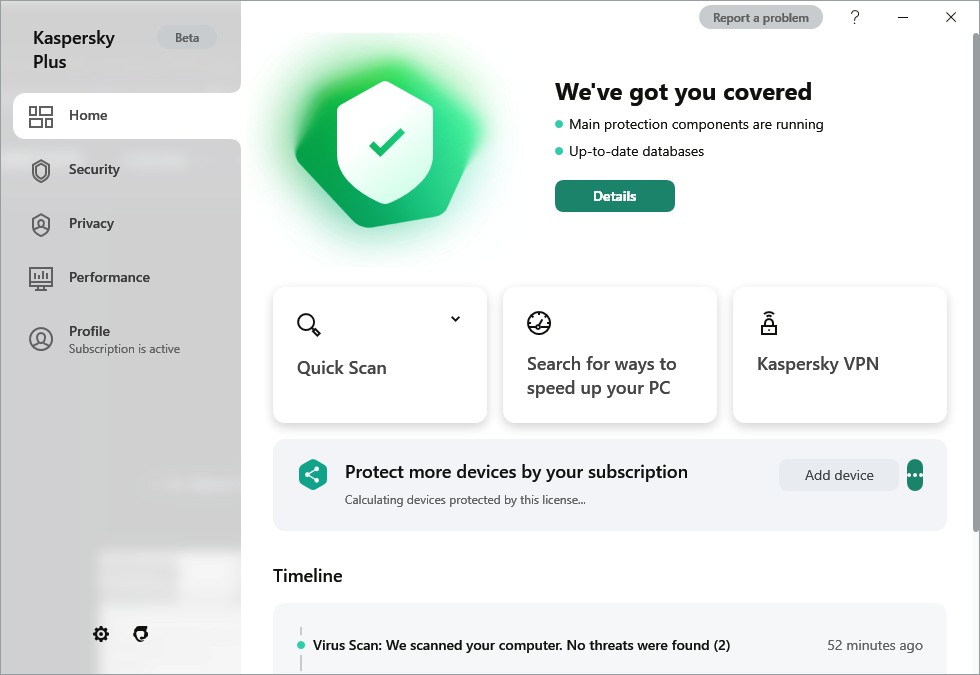The image size is (980, 675).
Task: Select the Home tab in the sidebar
Action: click(88, 116)
